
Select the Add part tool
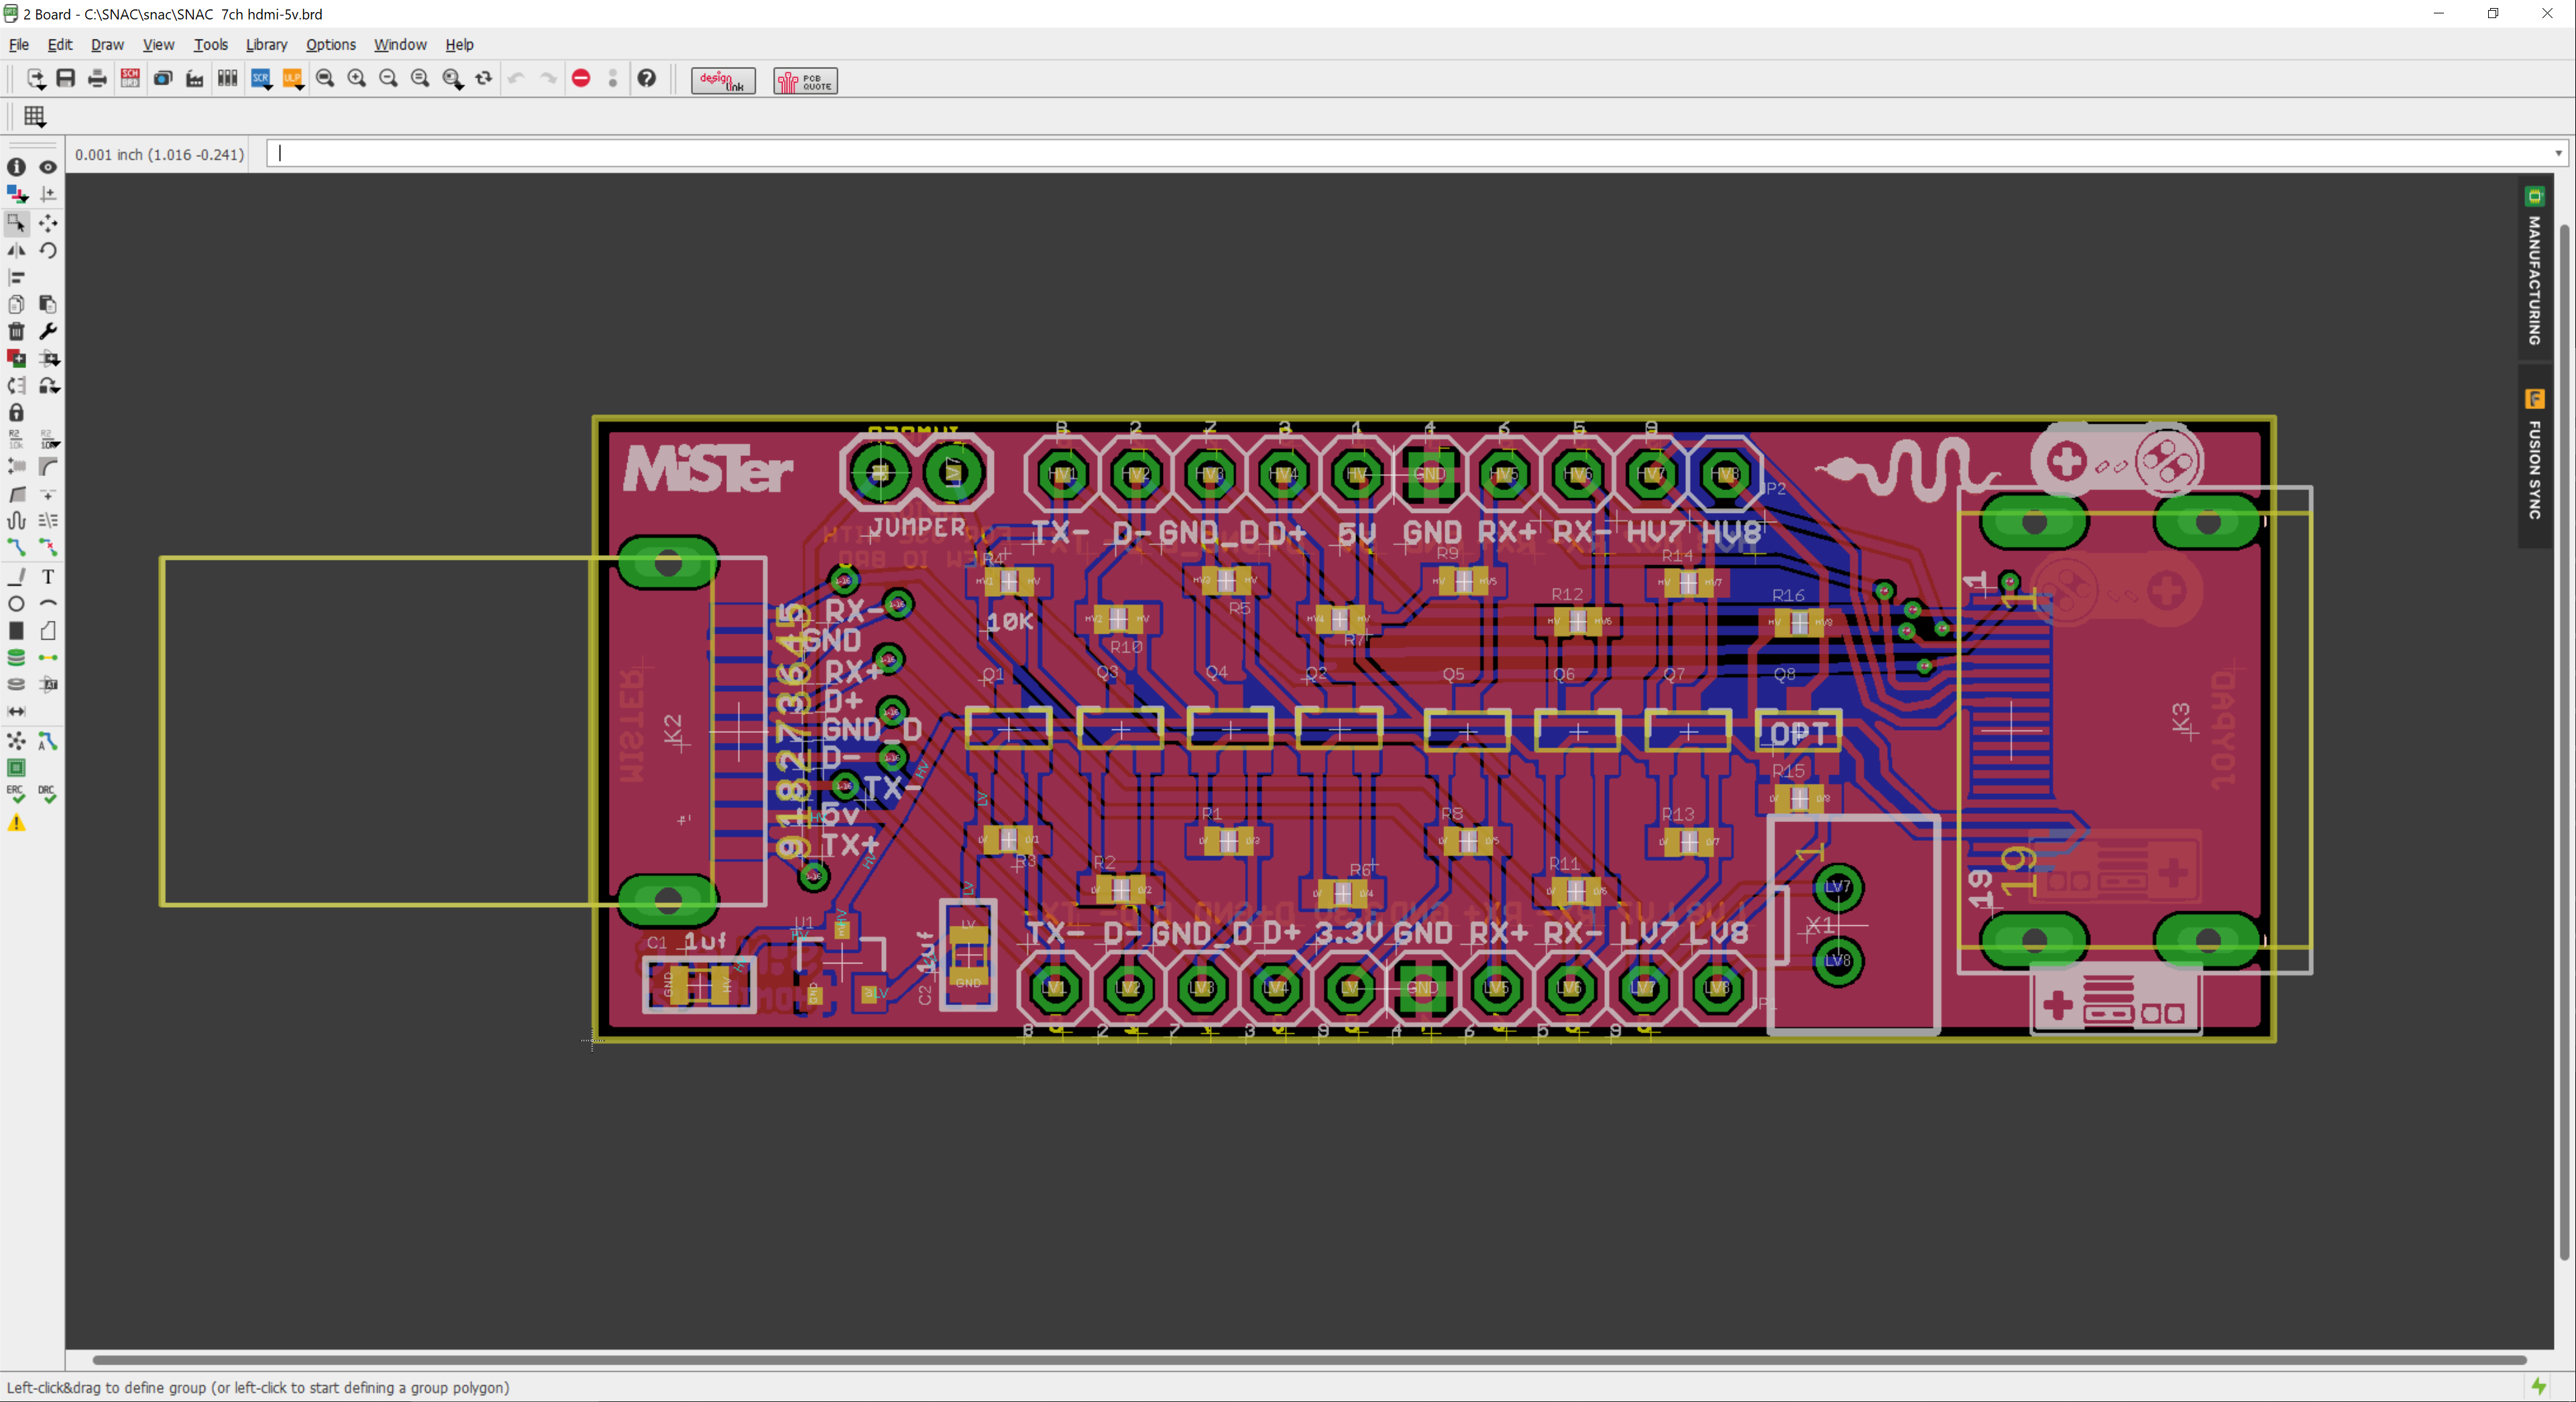point(17,358)
